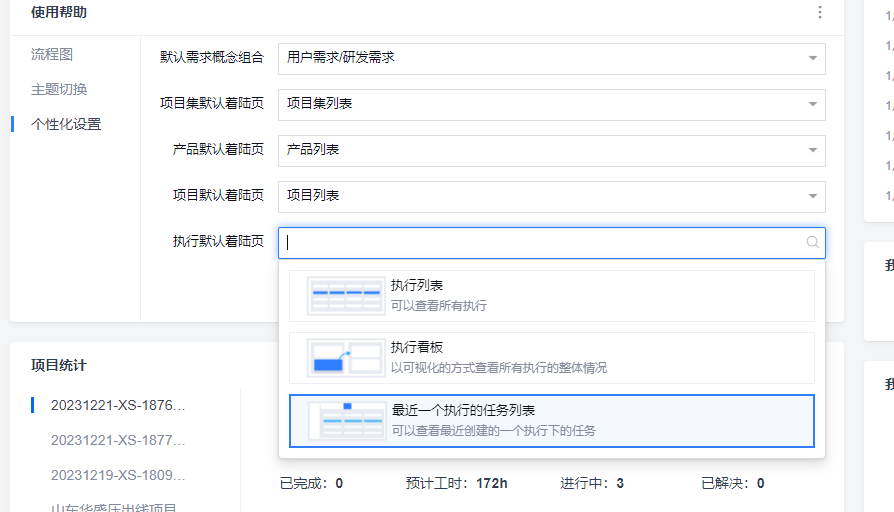Screen dimensions: 894x512
Task: Open the 主题切换 tab
Action: click(x=59, y=89)
